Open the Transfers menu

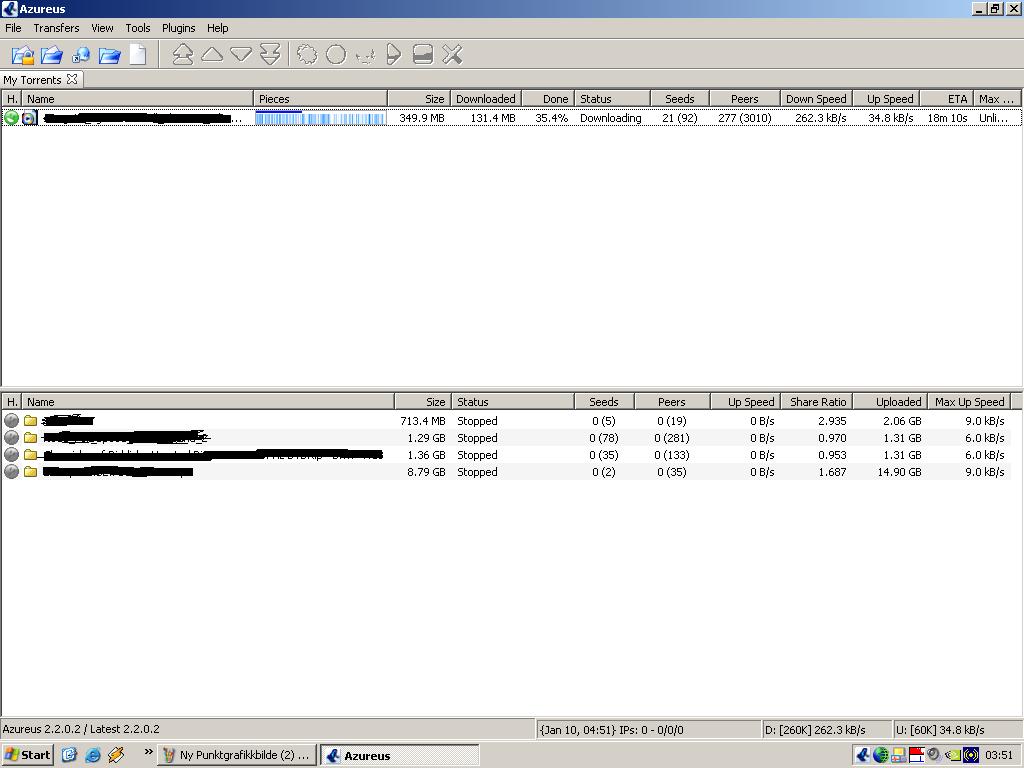coord(56,28)
